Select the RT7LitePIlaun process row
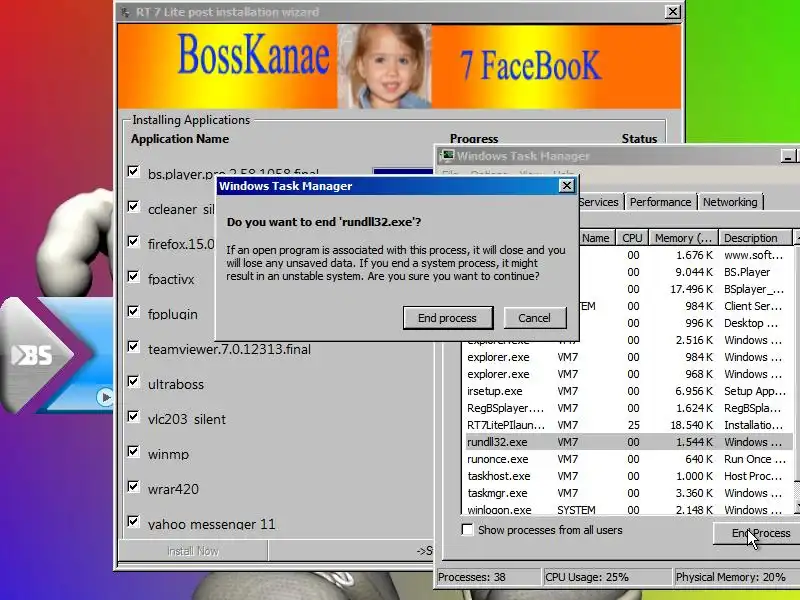The height and width of the screenshot is (600, 800). tap(629, 425)
